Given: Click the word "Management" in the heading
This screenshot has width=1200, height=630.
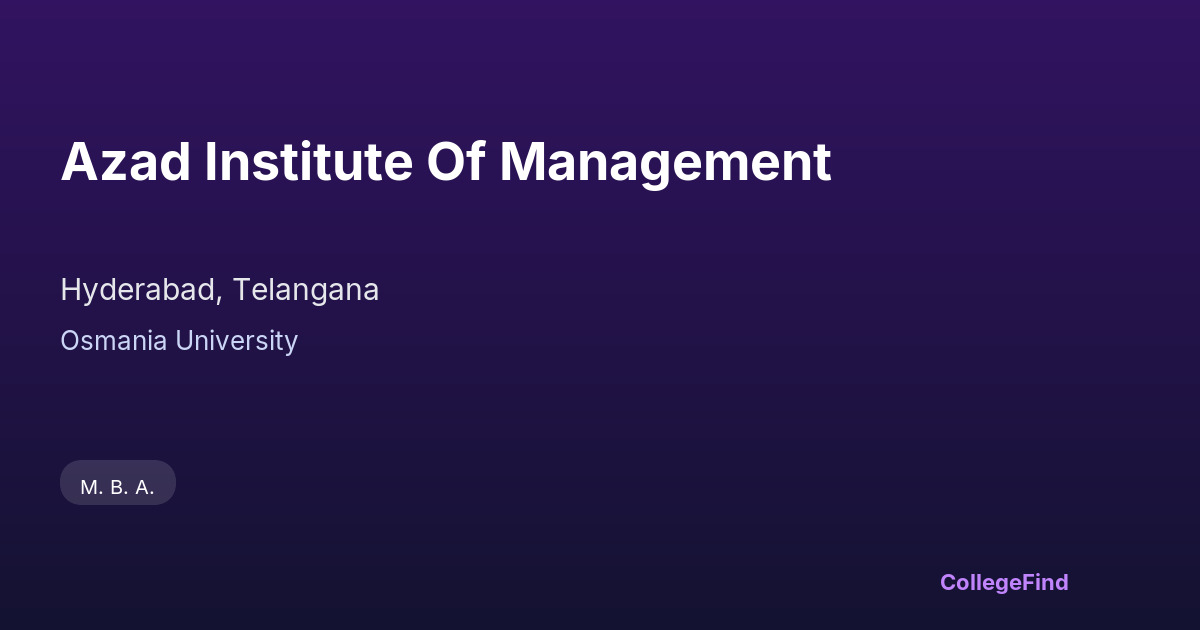Looking at the screenshot, I should coord(665,162).
